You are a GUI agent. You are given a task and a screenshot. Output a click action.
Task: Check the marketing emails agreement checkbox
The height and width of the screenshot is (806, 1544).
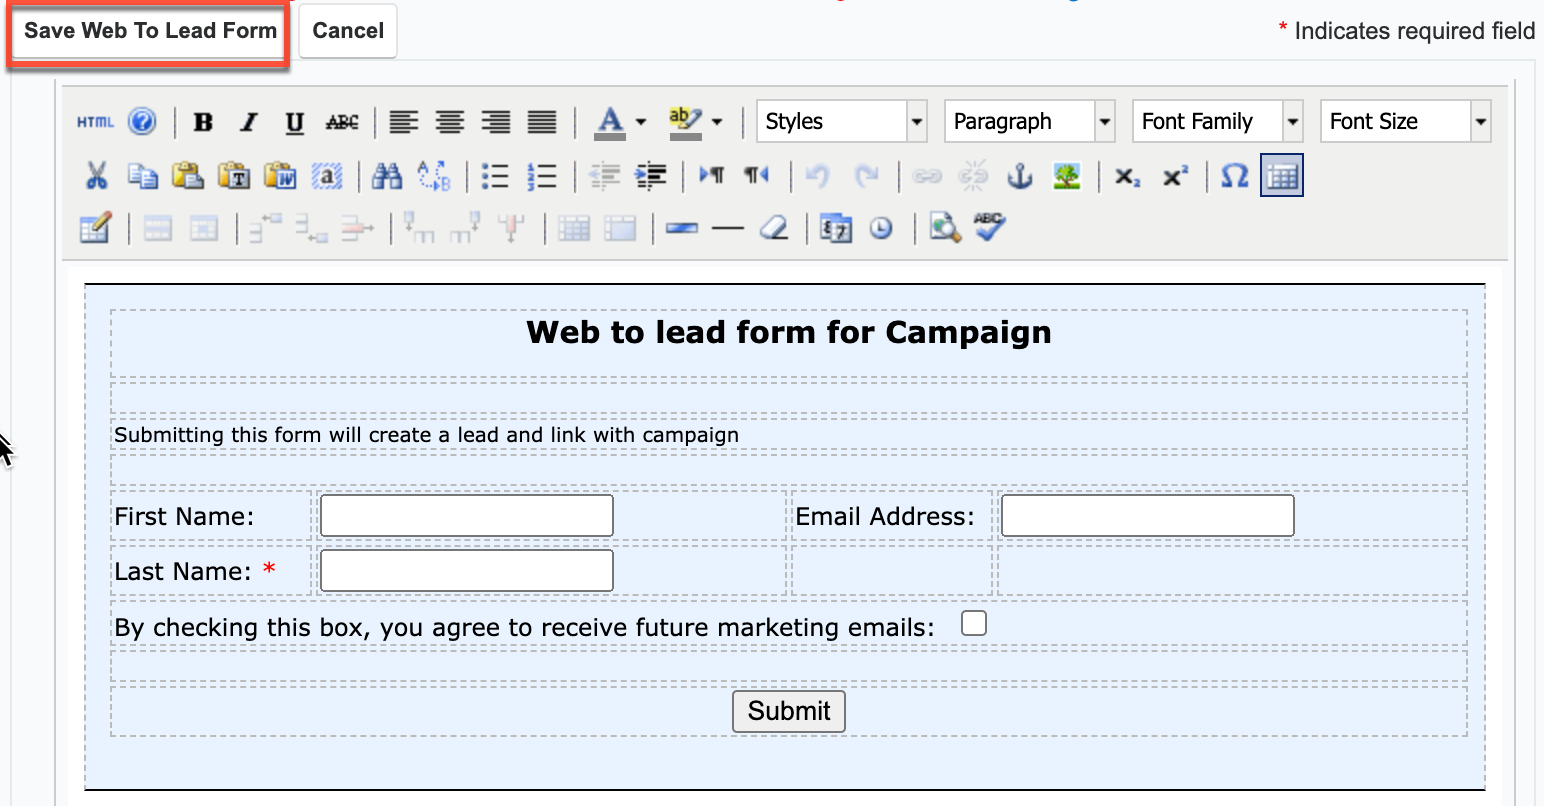(x=974, y=623)
